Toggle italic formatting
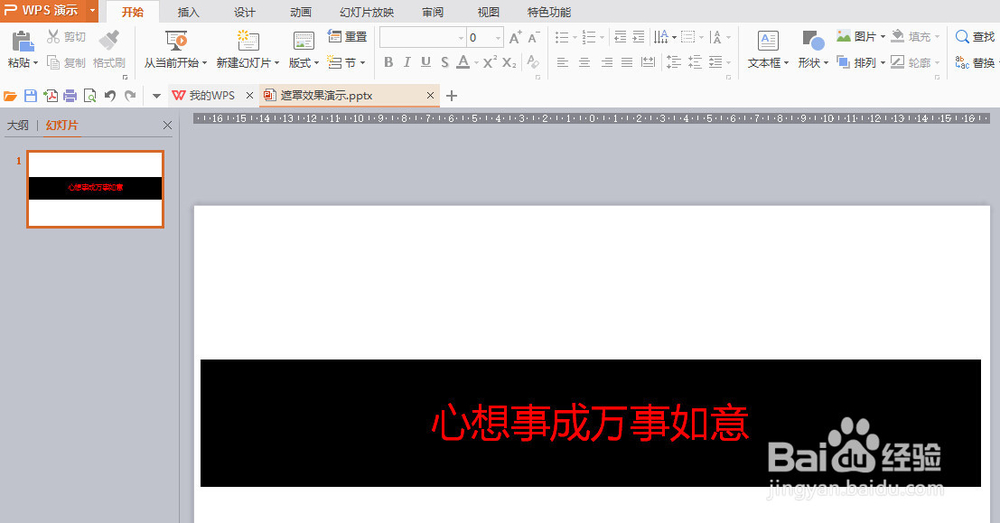1000x523 pixels. [x=407, y=63]
